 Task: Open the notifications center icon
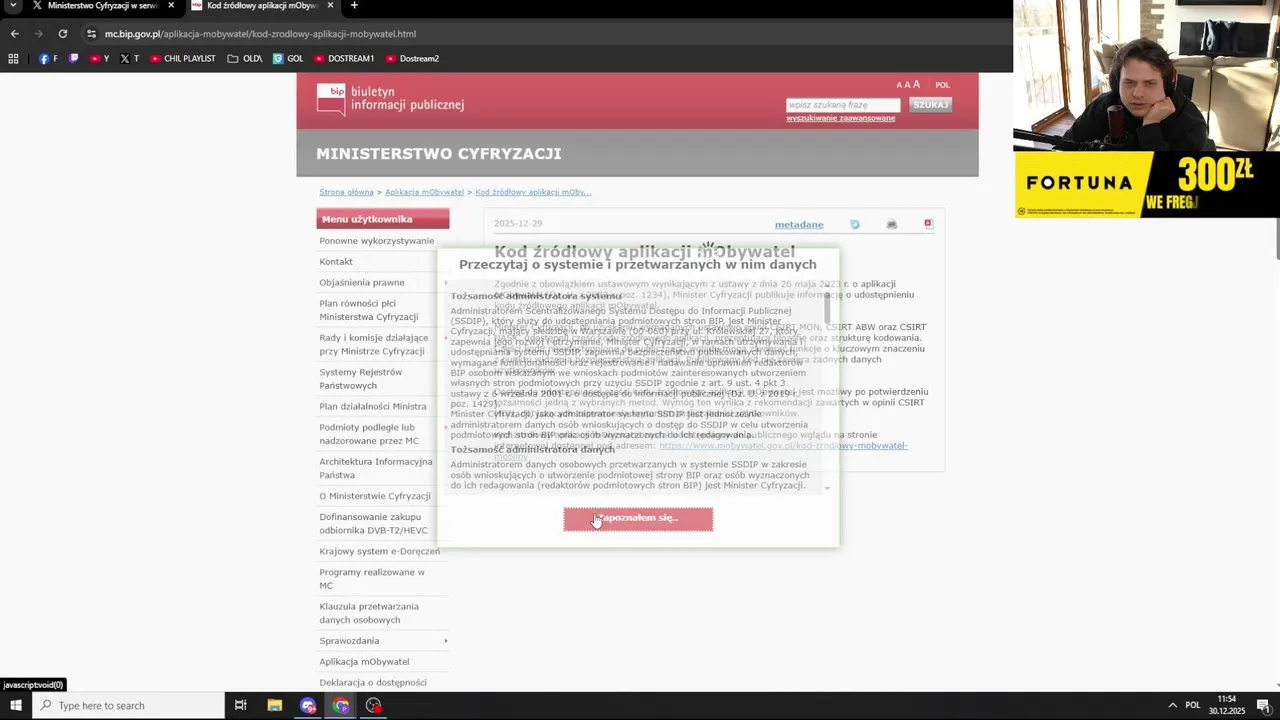point(1263,706)
